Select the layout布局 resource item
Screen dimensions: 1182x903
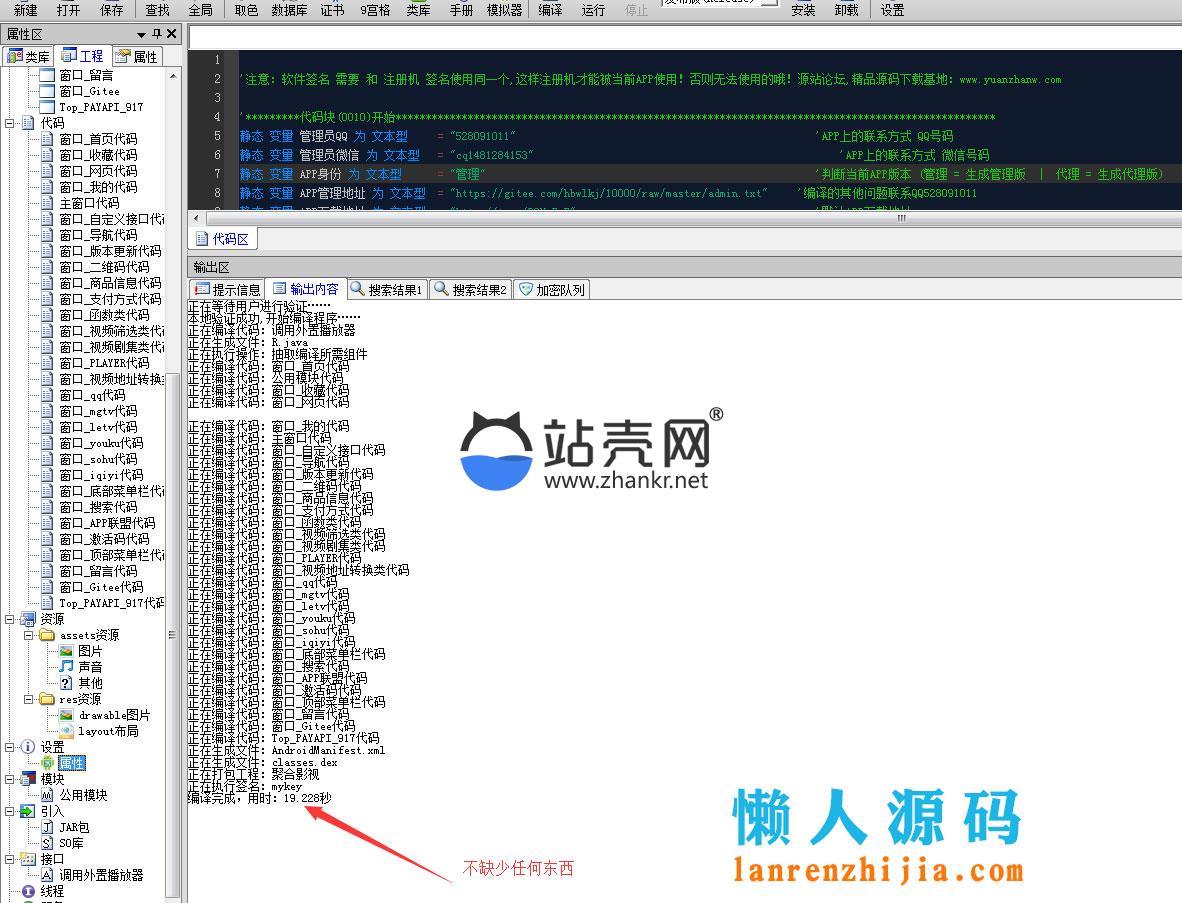tap(108, 731)
